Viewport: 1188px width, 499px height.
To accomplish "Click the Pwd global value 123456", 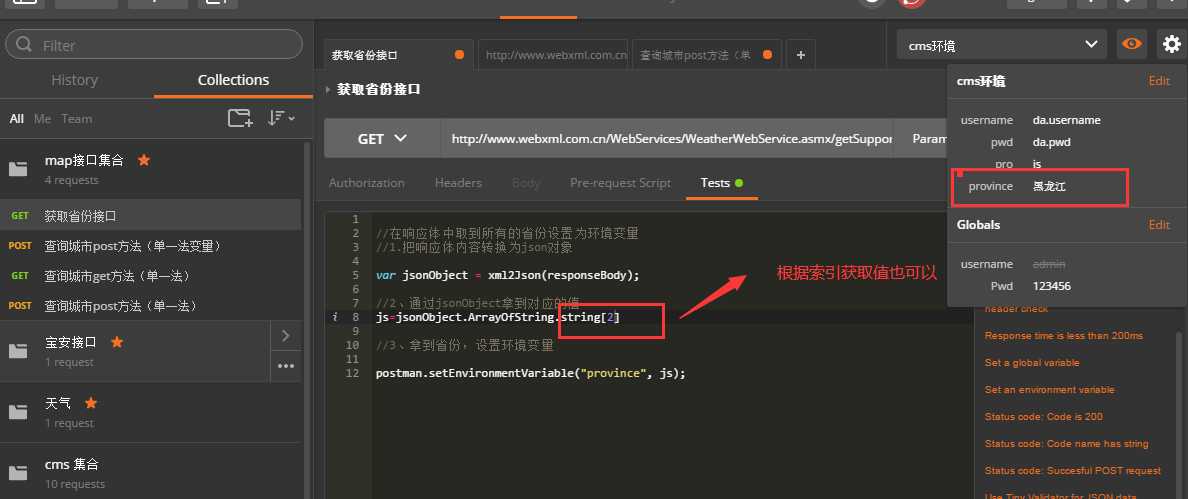I will pyautogui.click(x=1052, y=286).
